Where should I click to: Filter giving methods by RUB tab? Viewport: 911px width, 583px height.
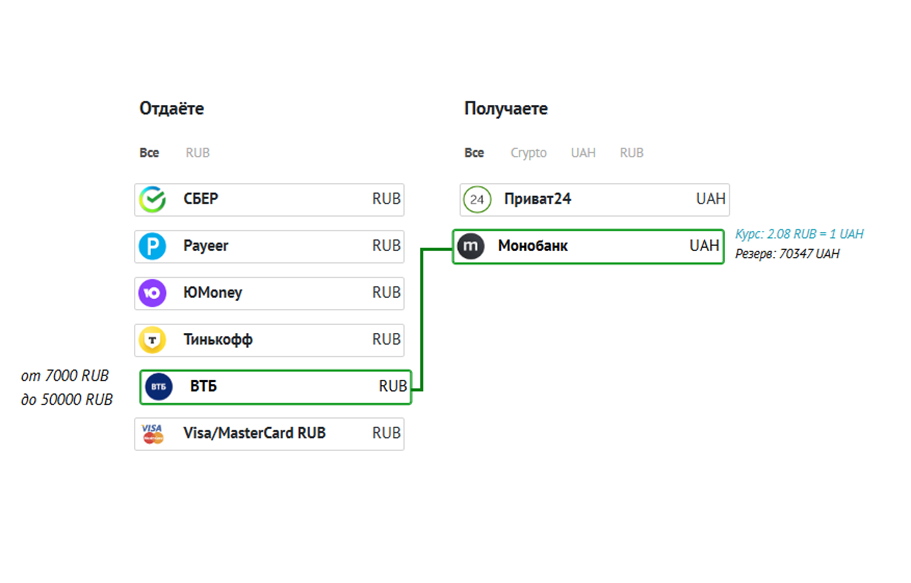[x=198, y=153]
